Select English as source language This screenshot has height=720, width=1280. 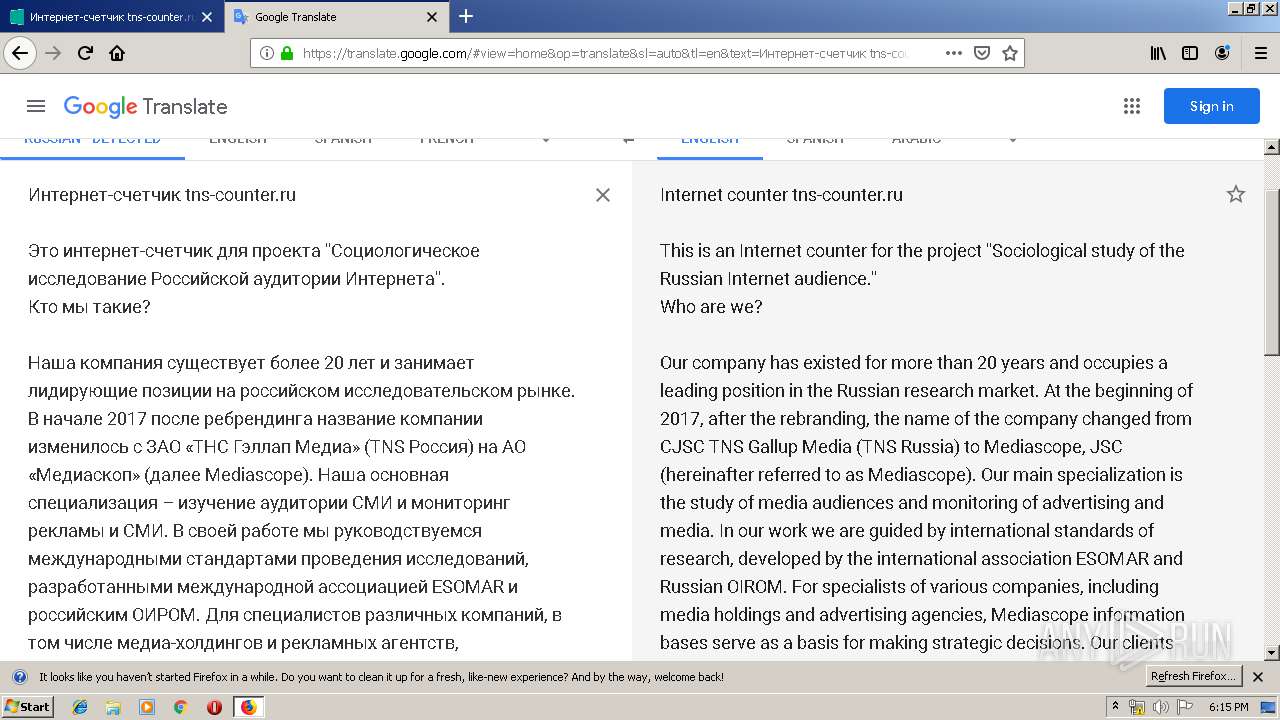coord(238,140)
